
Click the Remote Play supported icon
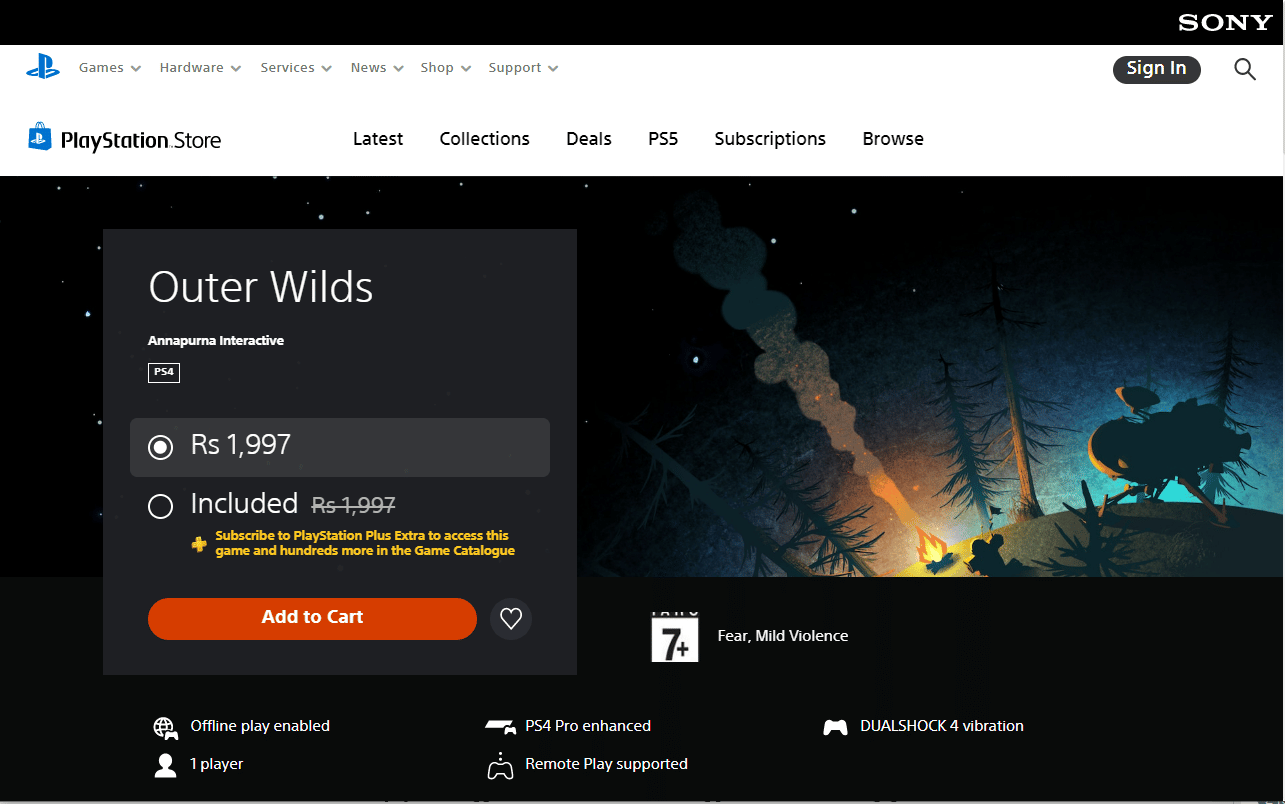point(499,766)
